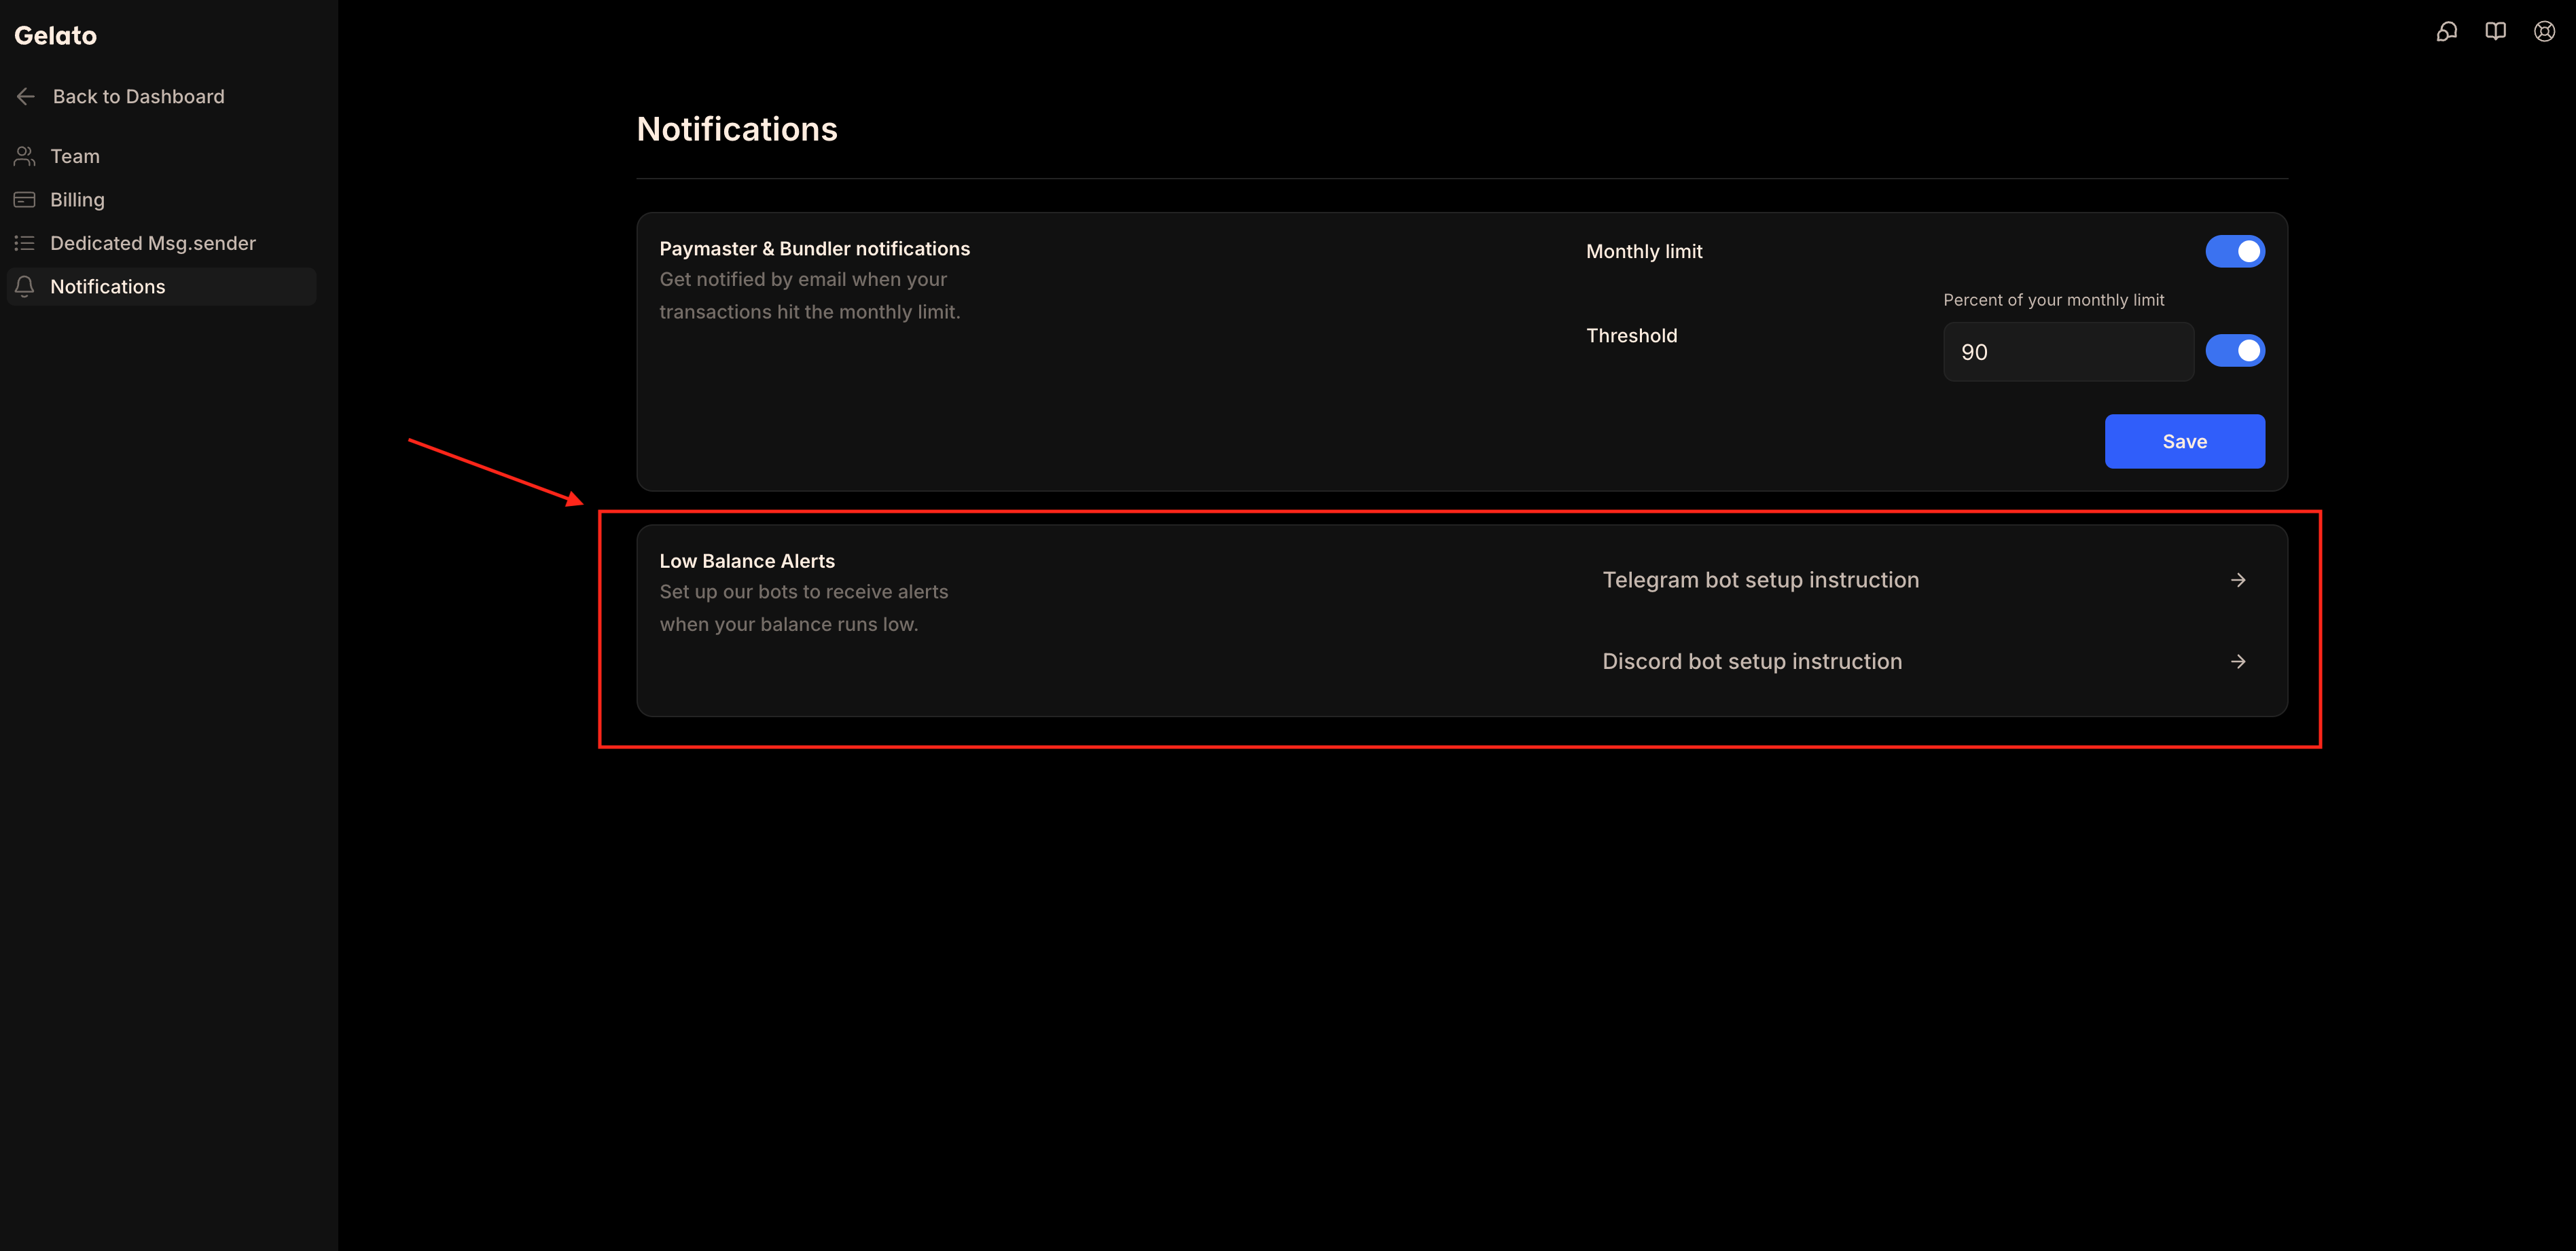Click the Dedicated Msg.sender list icon

[x=25, y=243]
